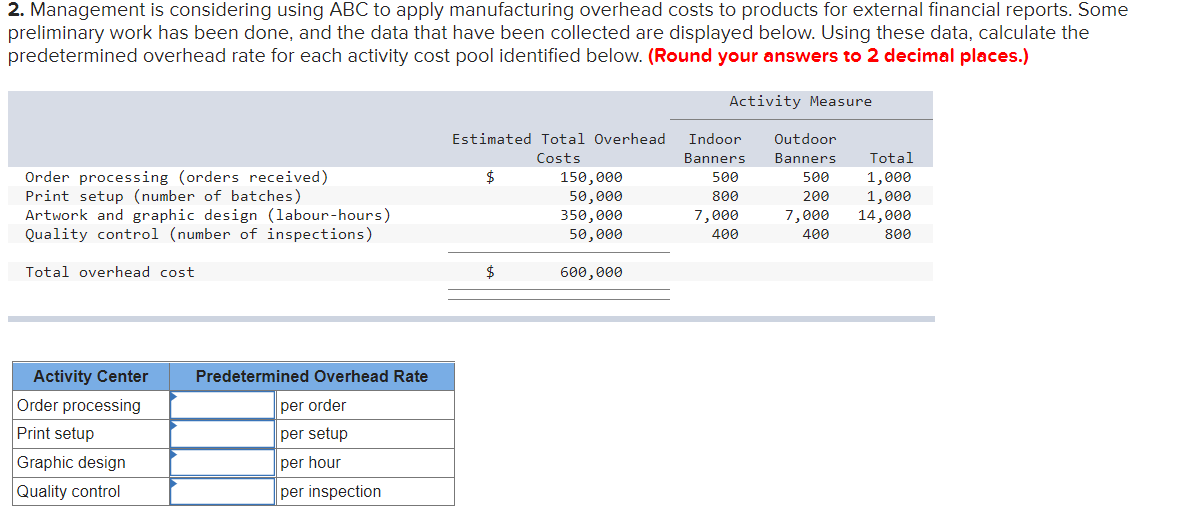This screenshot has height=526, width=1200.
Task: Click 'Order processing' in answer table
Action: click(79, 405)
